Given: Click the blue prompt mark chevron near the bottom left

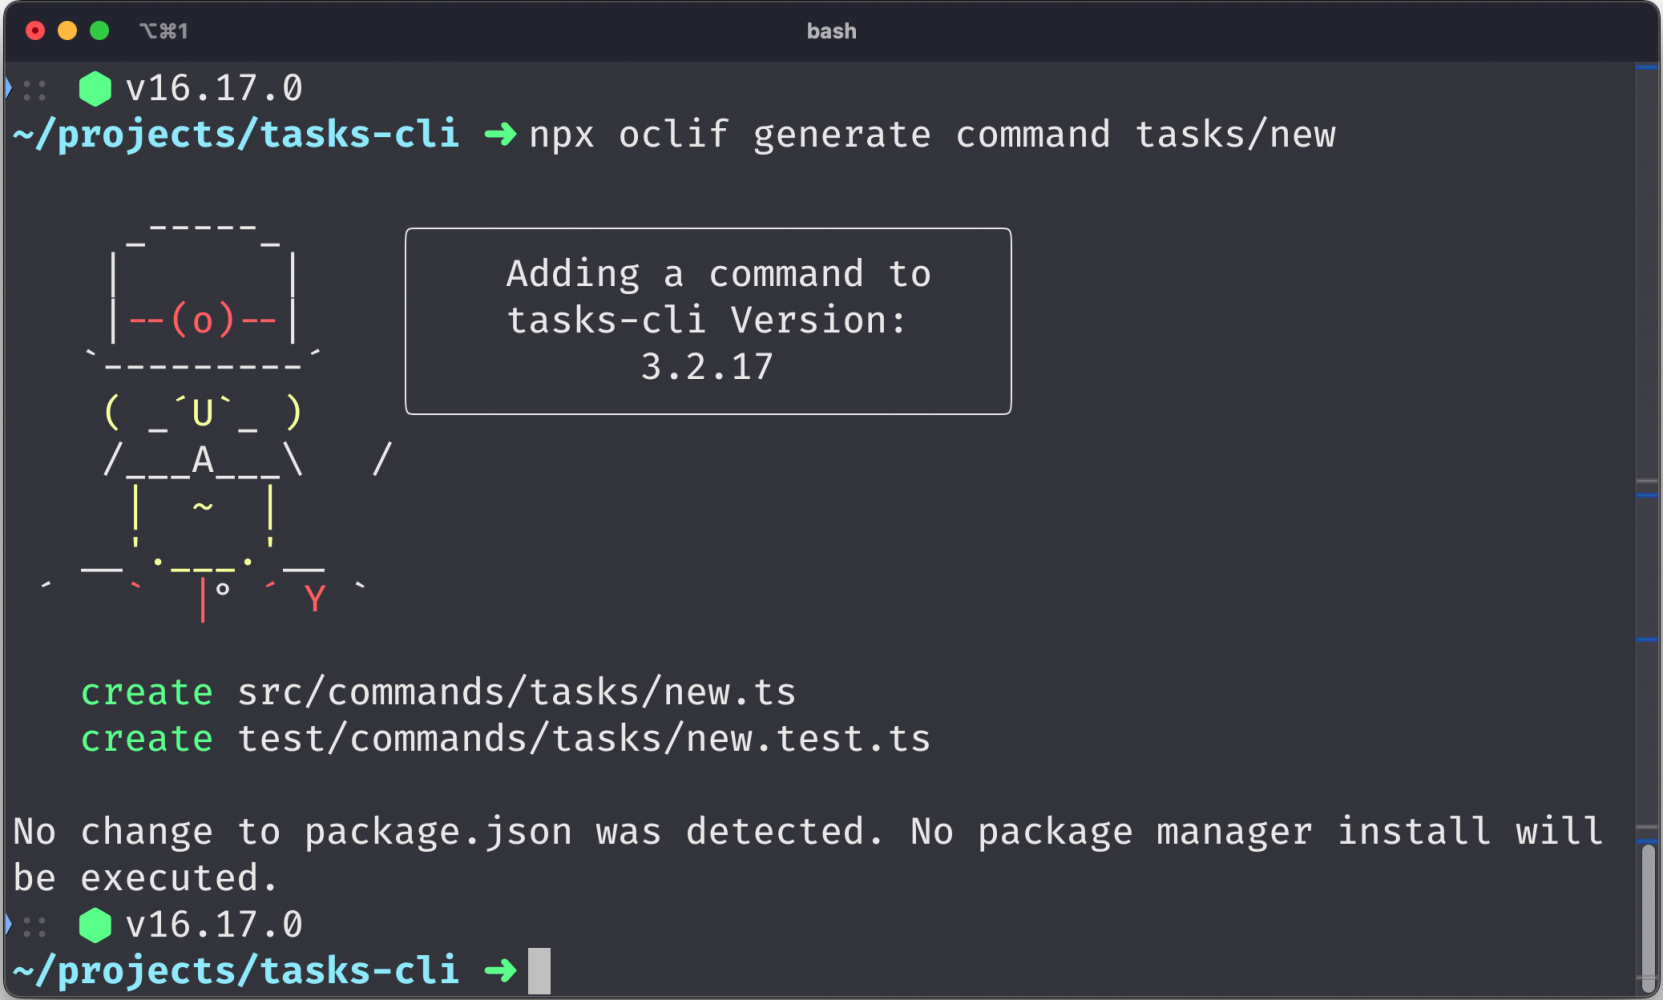Looking at the screenshot, I should click(x=8, y=924).
